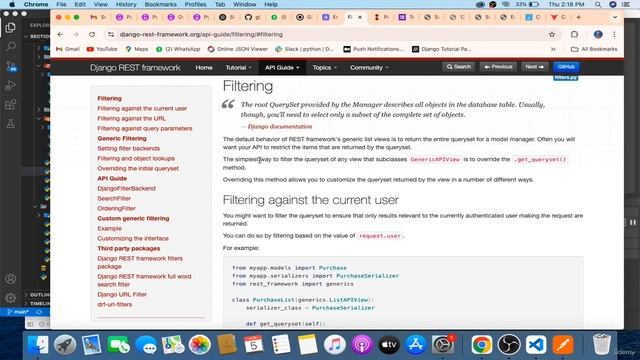
Task: Open Podcasts app in Dock
Action: [362, 345]
